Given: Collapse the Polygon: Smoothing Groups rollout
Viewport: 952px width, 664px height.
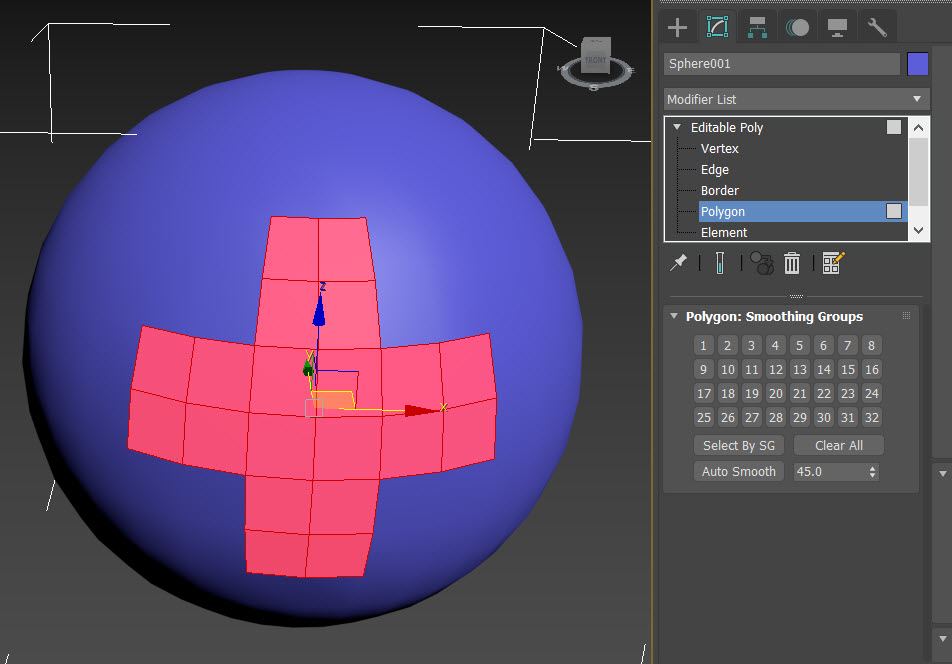Looking at the screenshot, I should (674, 317).
